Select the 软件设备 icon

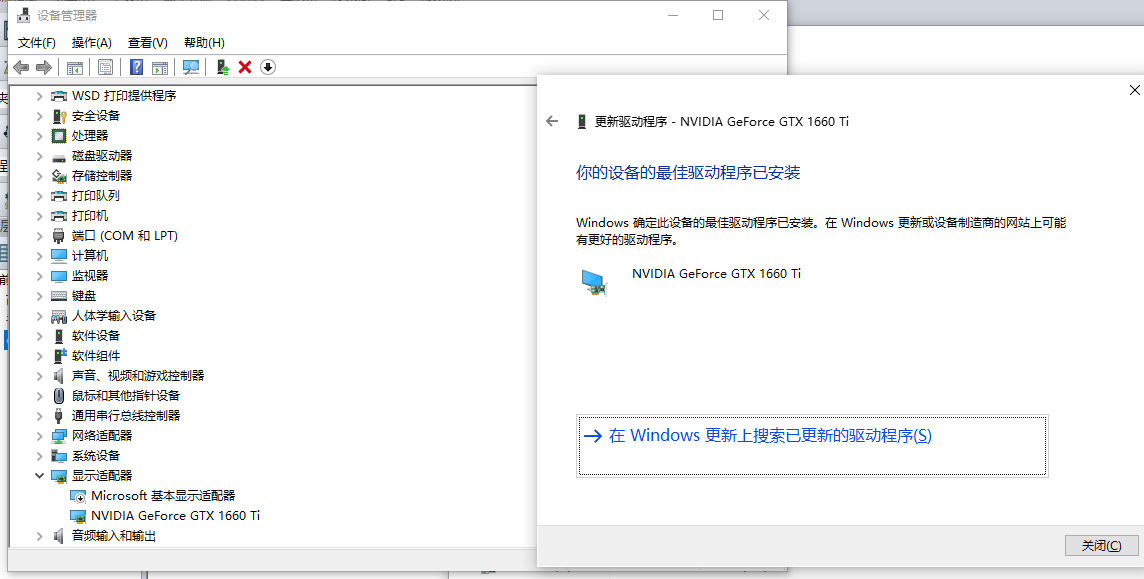coord(59,335)
